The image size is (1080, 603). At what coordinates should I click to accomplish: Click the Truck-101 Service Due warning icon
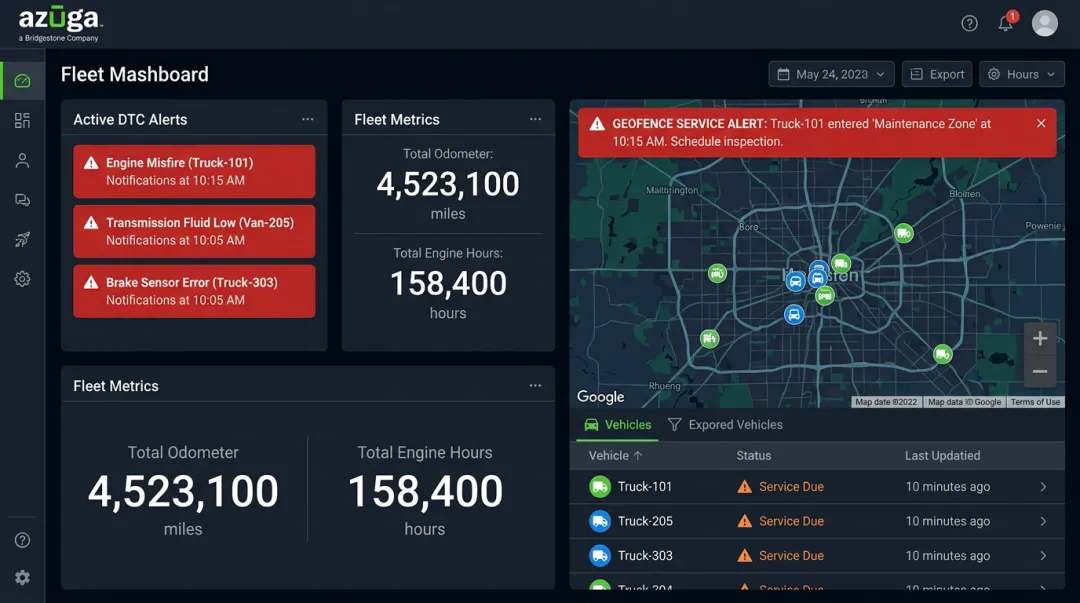[745, 487]
